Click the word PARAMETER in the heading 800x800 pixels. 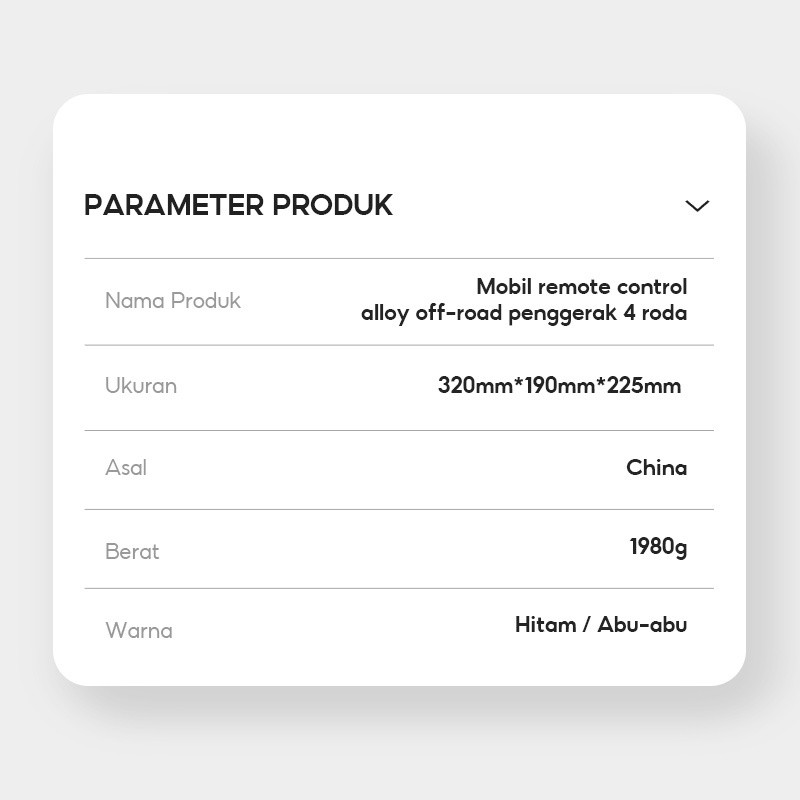click(174, 205)
